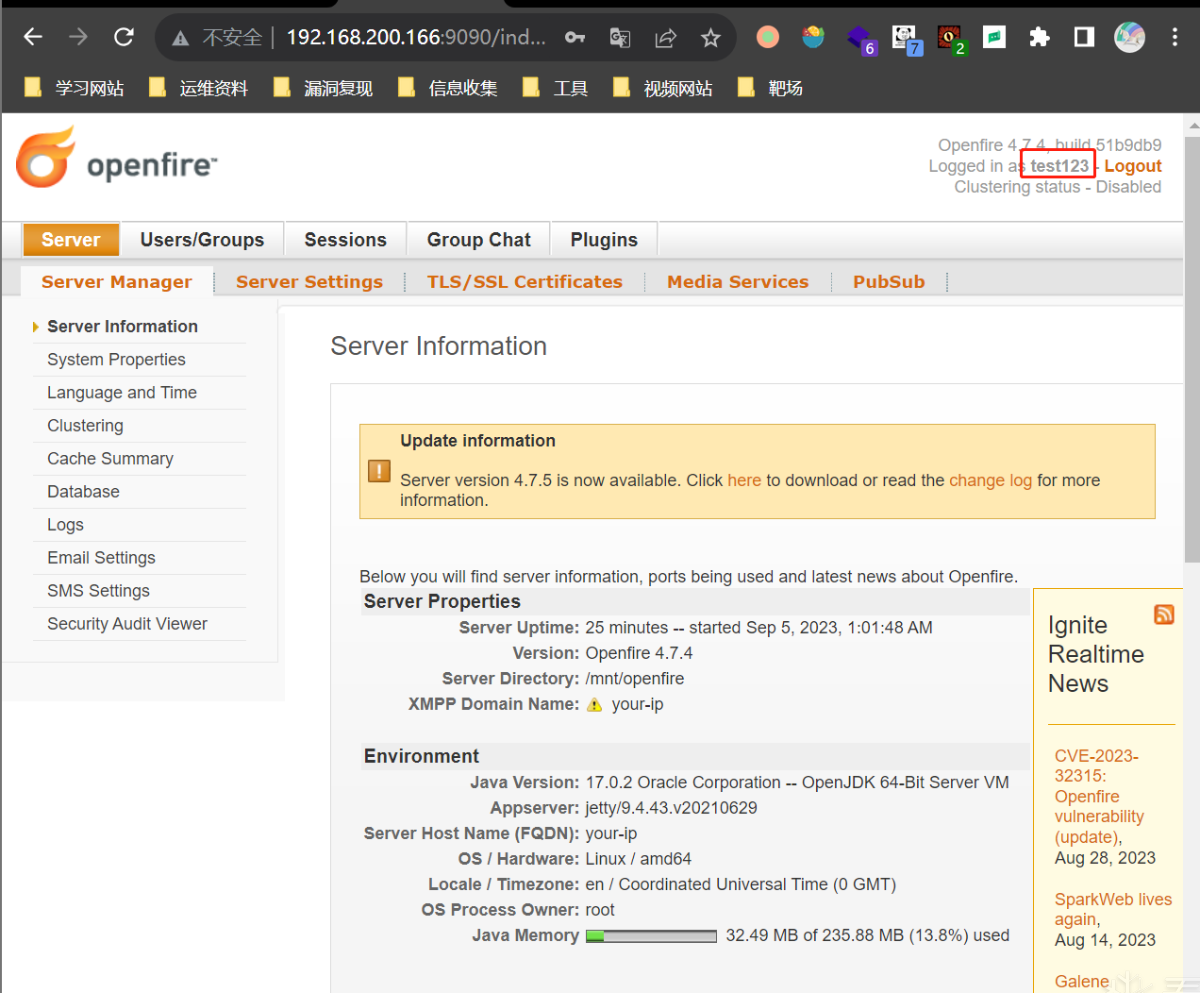Viewport: 1200px width, 993px height.
Task: Select the Server Settings subtab
Action: coord(309,282)
